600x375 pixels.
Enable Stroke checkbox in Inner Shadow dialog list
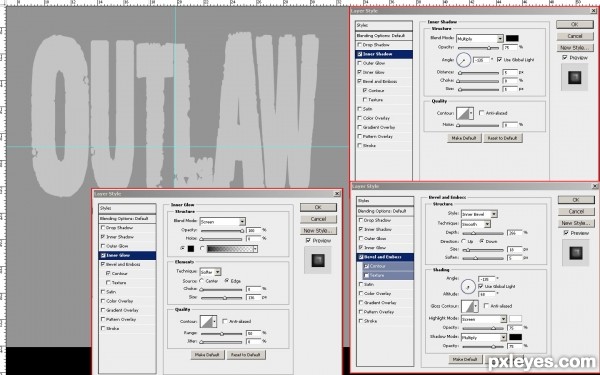click(x=359, y=145)
